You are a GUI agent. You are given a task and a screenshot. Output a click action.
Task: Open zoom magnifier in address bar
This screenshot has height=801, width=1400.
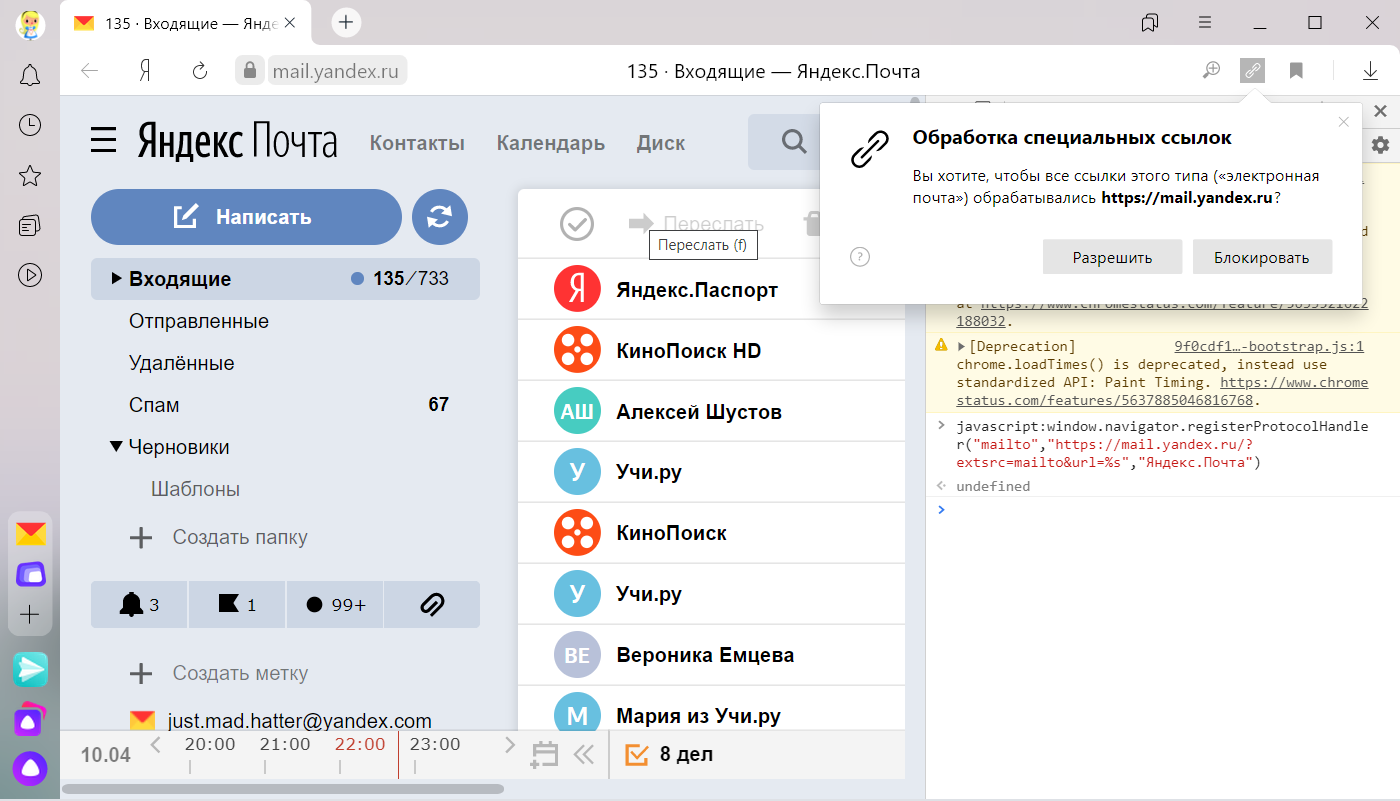(1211, 70)
